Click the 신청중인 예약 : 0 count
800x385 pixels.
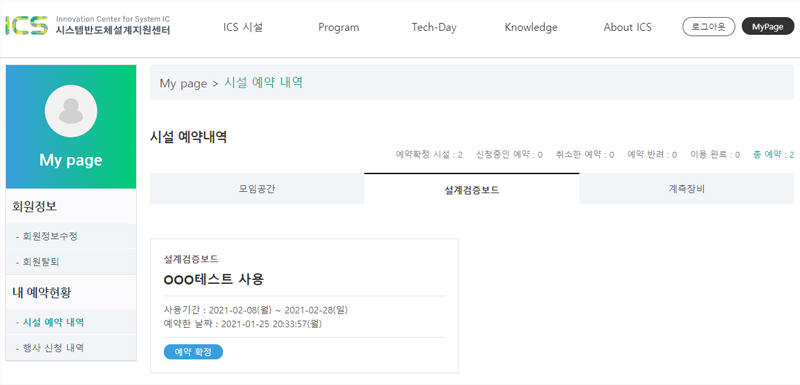pyautogui.click(x=509, y=155)
